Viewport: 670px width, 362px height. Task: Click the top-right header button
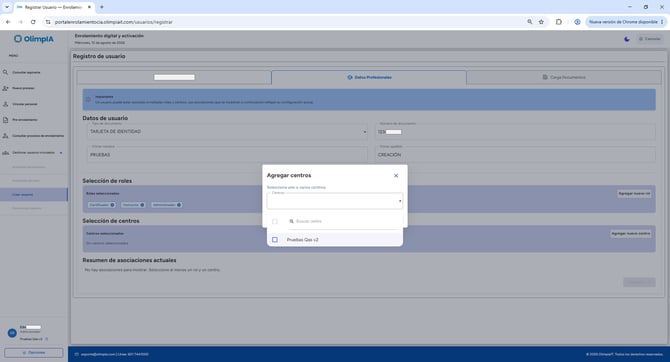650,39
